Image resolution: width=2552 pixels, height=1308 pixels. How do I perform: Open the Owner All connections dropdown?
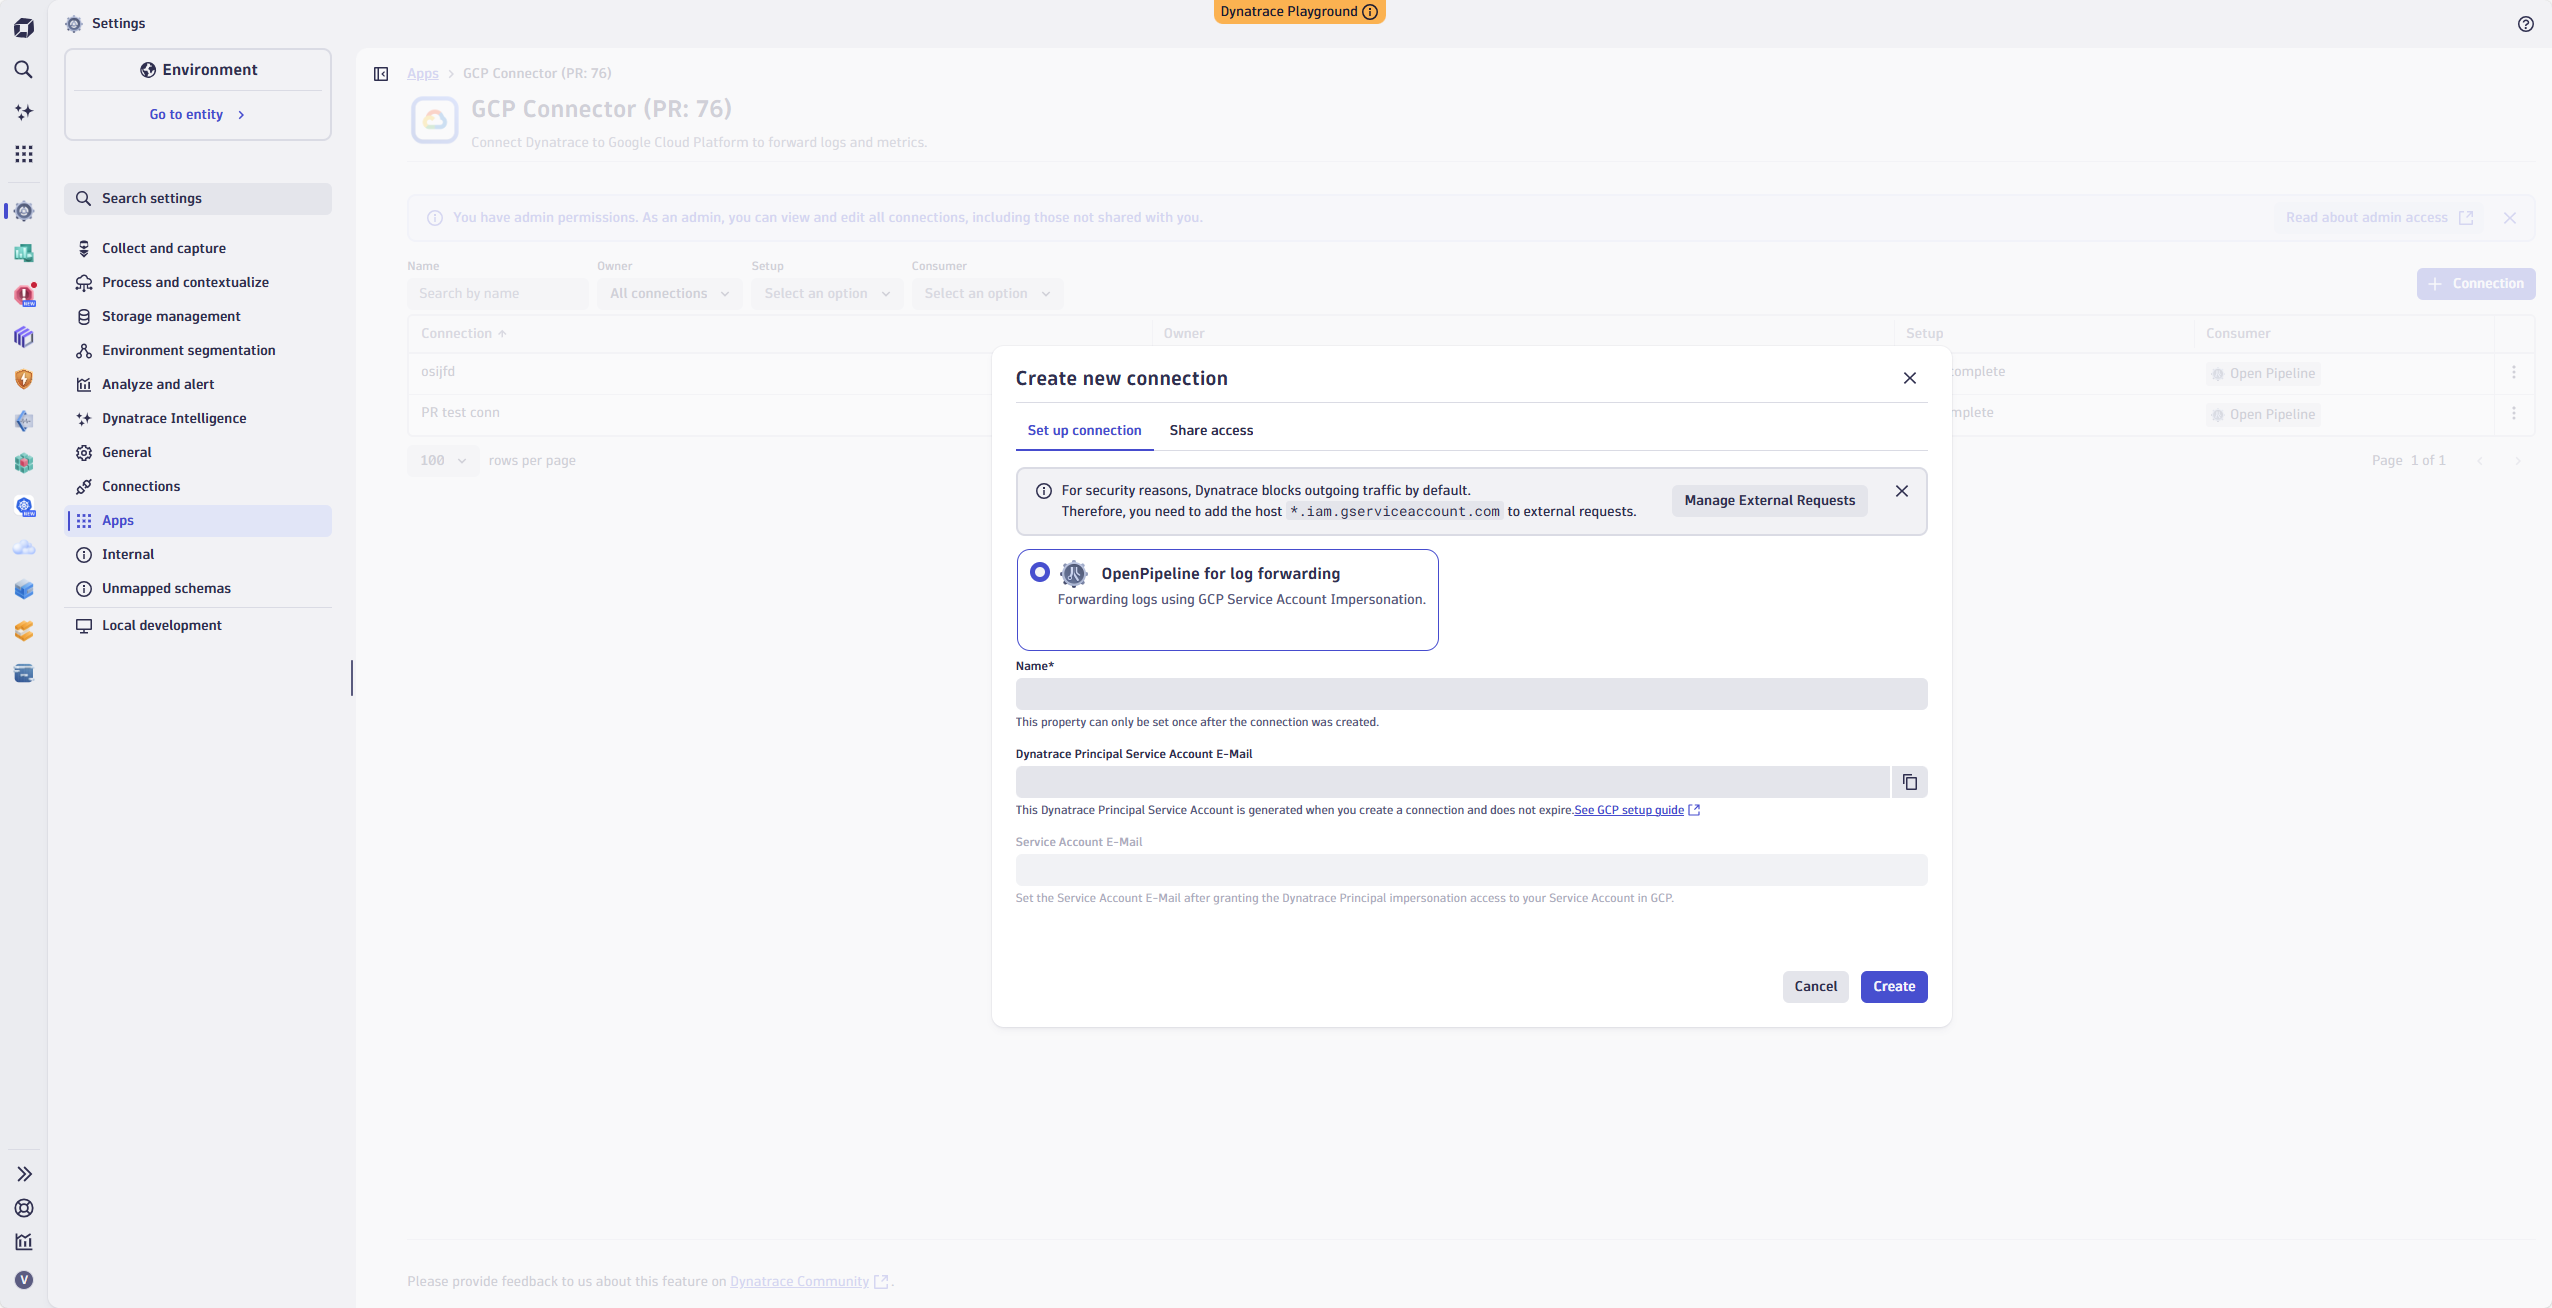point(669,293)
